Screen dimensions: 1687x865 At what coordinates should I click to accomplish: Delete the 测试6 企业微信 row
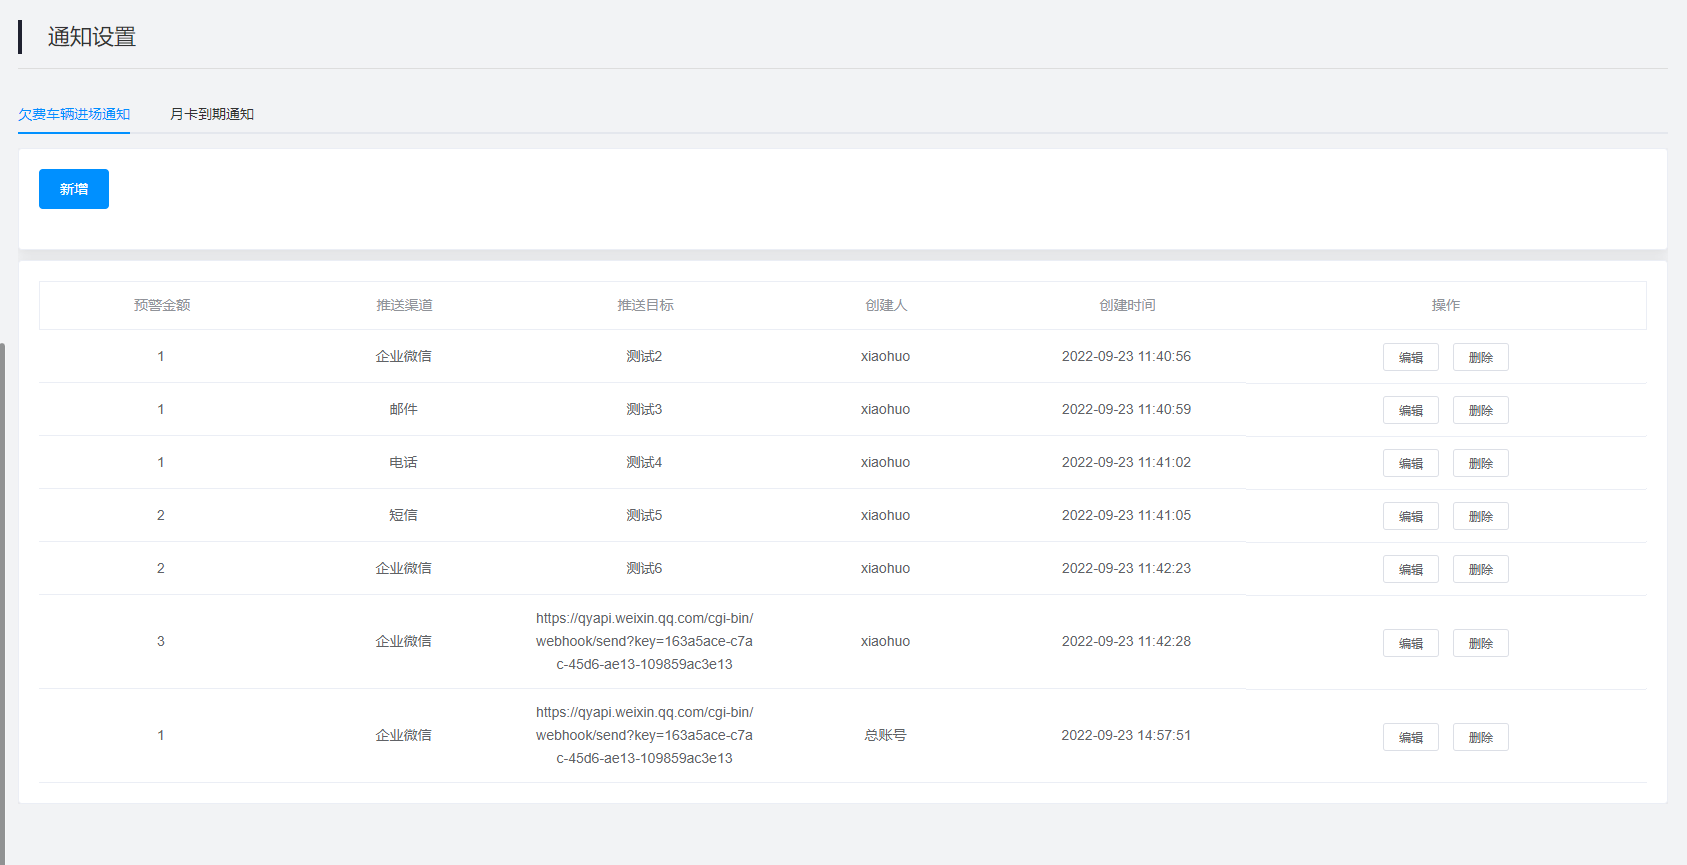point(1480,569)
